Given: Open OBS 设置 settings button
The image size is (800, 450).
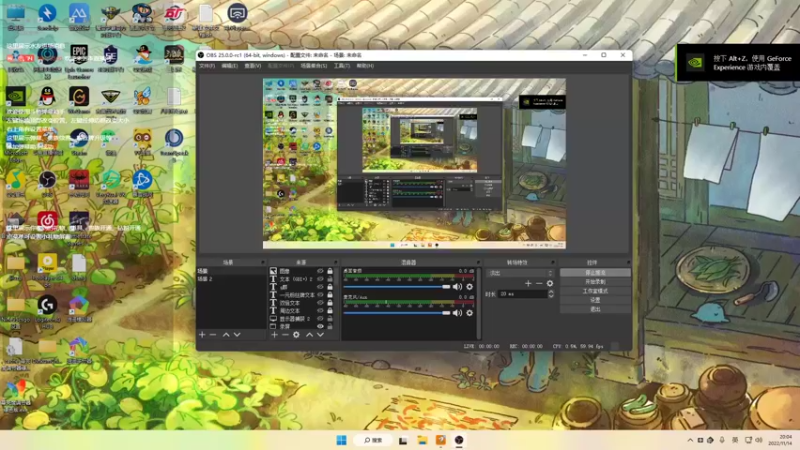Looking at the screenshot, I should (595, 300).
